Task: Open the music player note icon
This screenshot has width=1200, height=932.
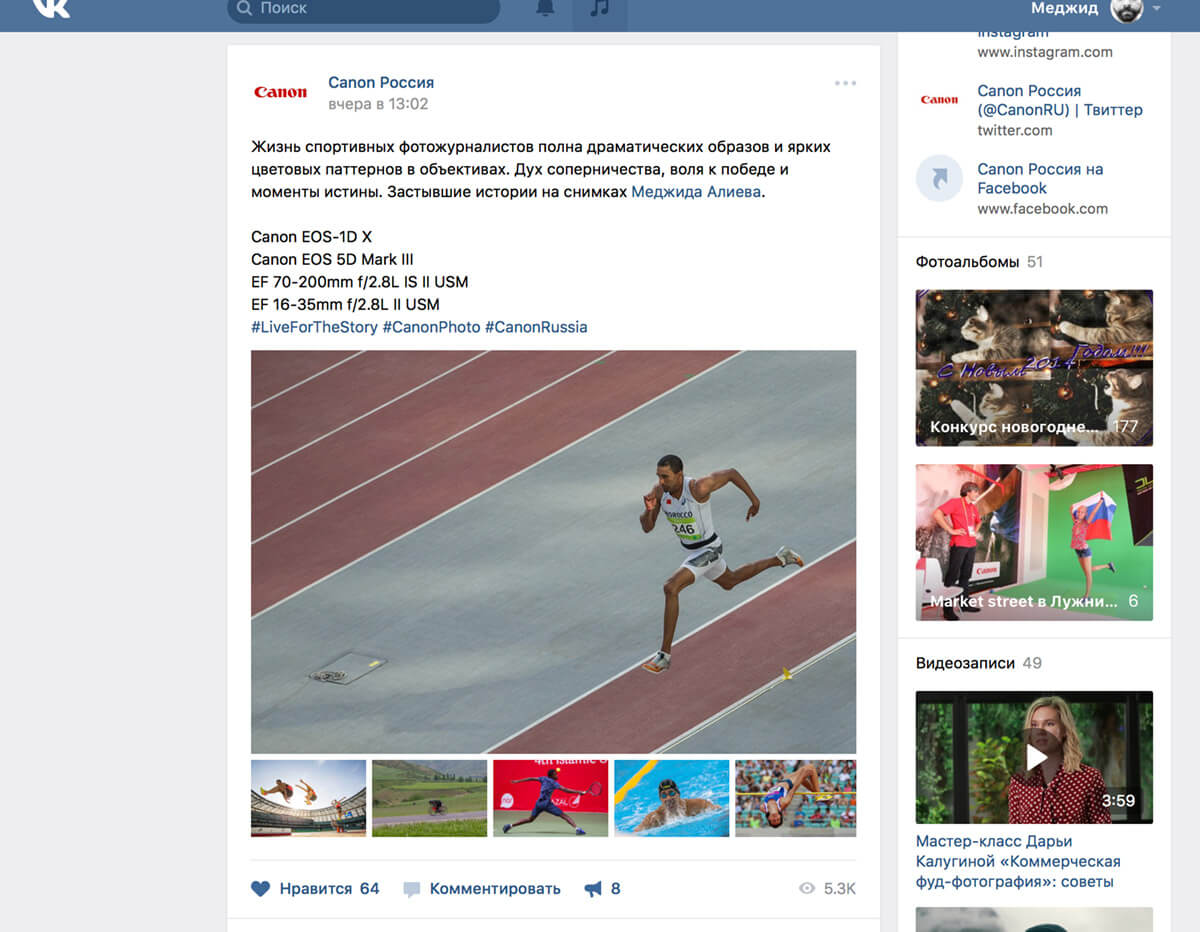Action: [599, 8]
